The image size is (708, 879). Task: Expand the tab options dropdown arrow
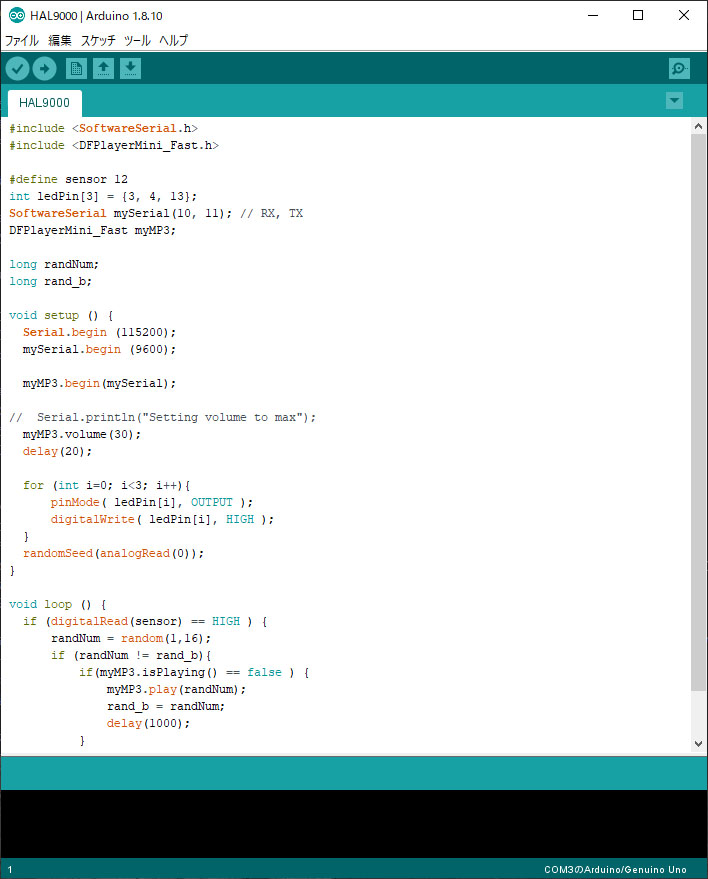coord(674,101)
